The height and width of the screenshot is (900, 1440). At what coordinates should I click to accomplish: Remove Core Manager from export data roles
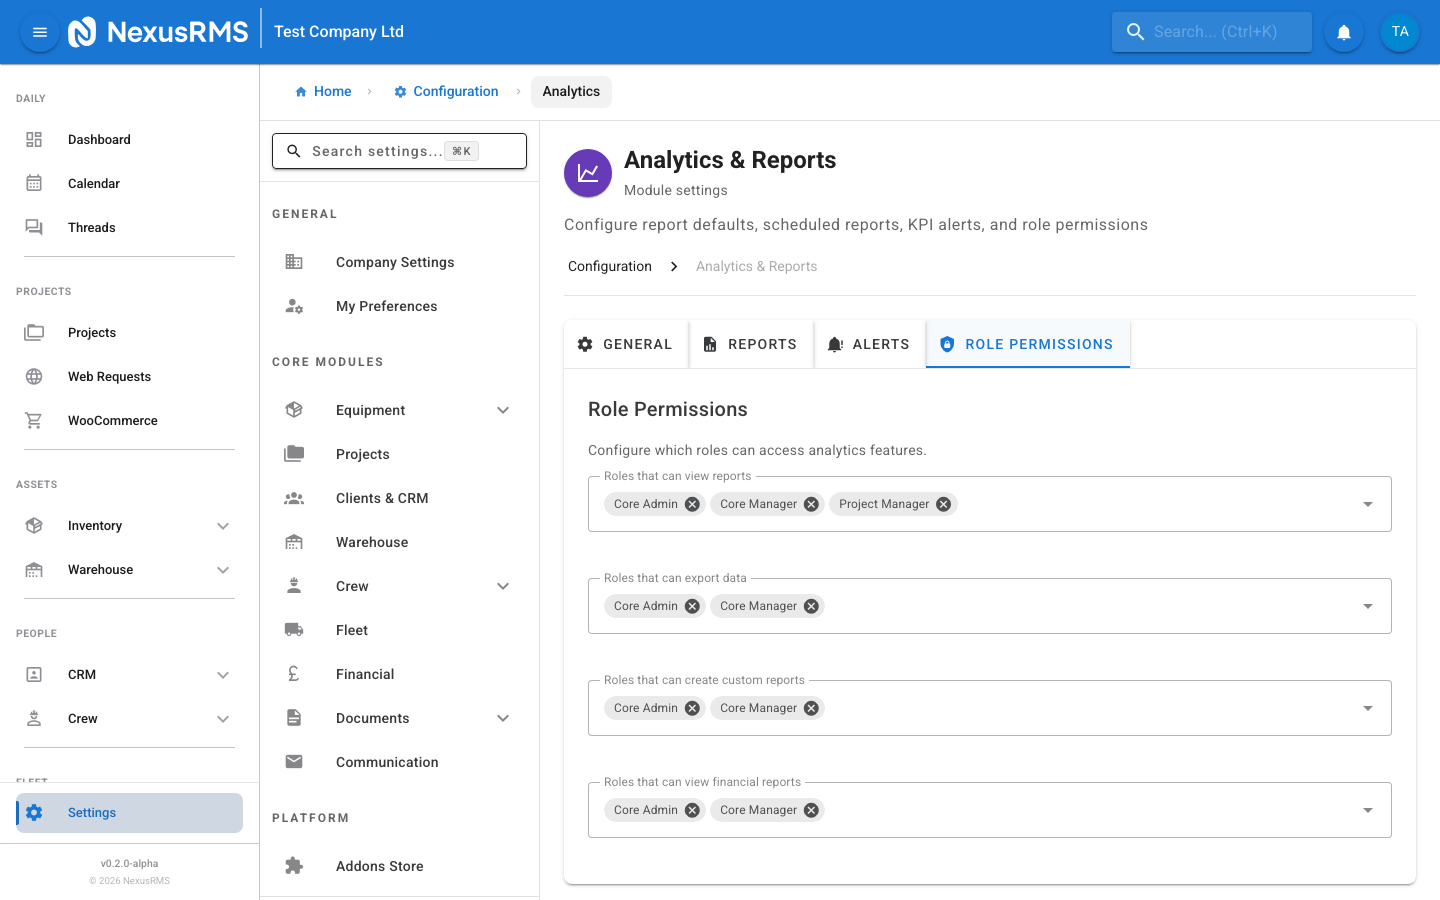tap(811, 605)
